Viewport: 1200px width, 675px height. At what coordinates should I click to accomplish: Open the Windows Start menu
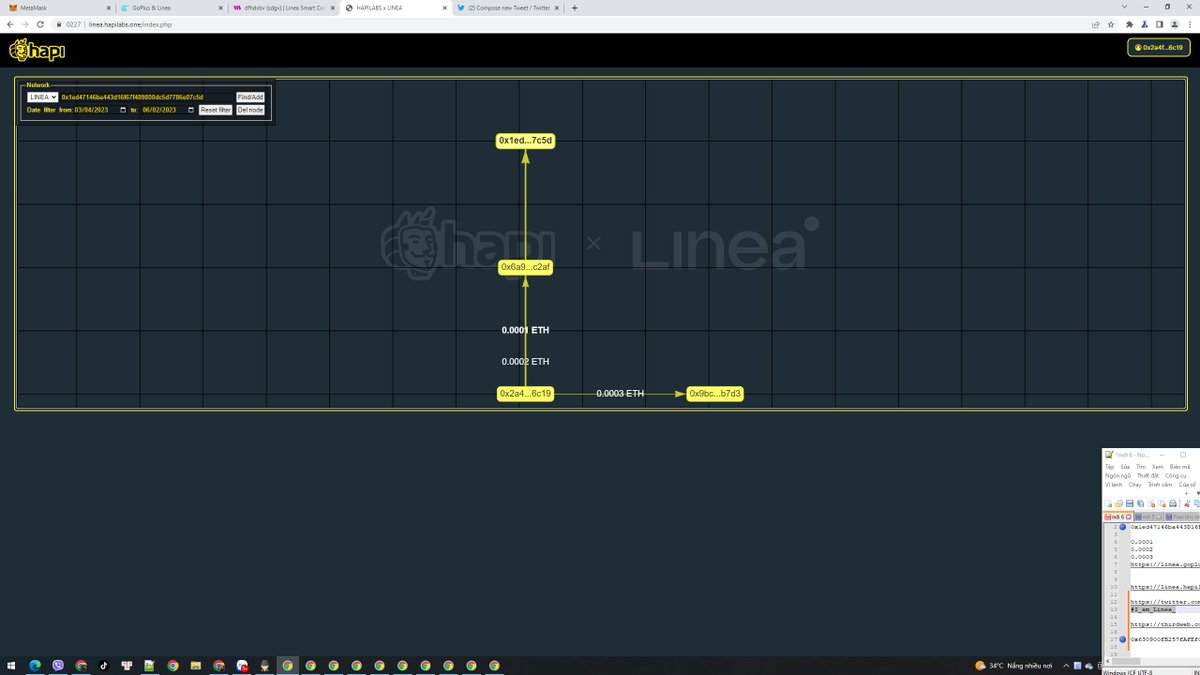coord(10,665)
